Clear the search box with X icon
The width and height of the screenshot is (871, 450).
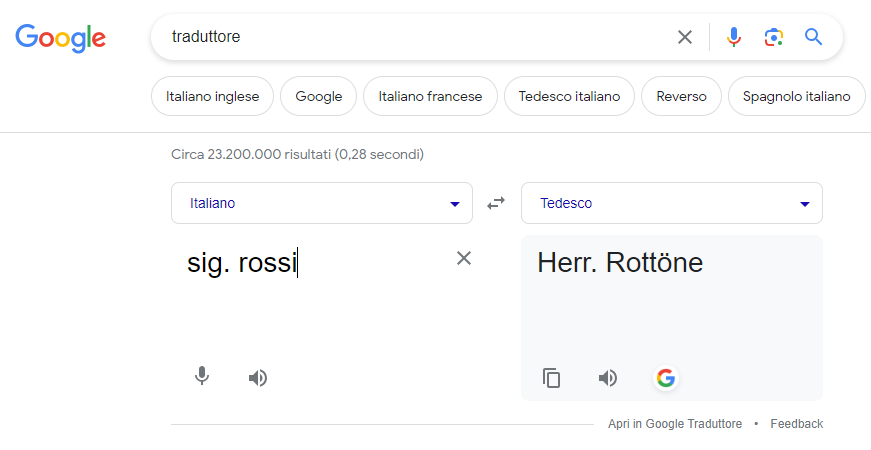tap(685, 37)
